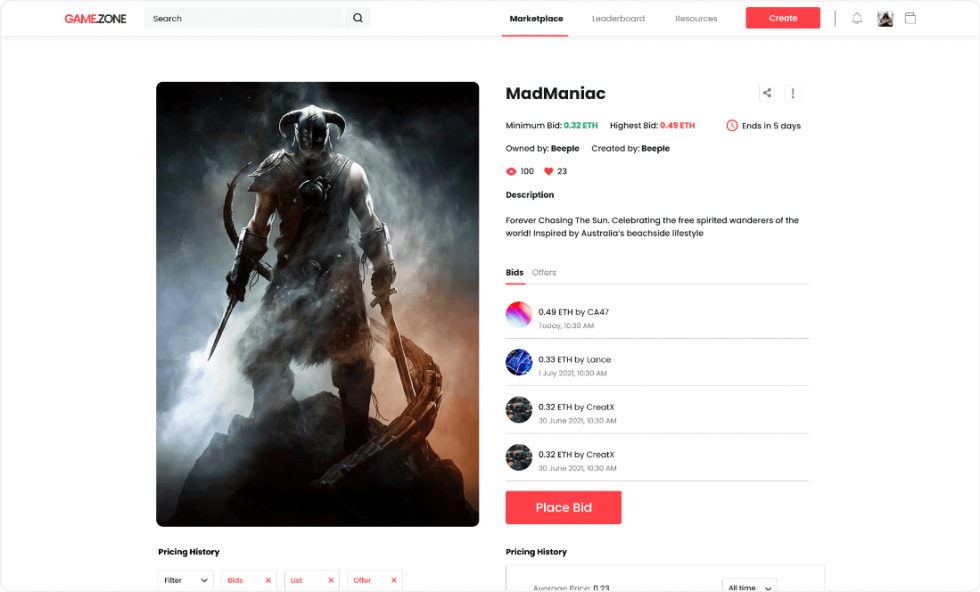Switch to the Offers tab
The height and width of the screenshot is (592, 980).
tap(544, 272)
